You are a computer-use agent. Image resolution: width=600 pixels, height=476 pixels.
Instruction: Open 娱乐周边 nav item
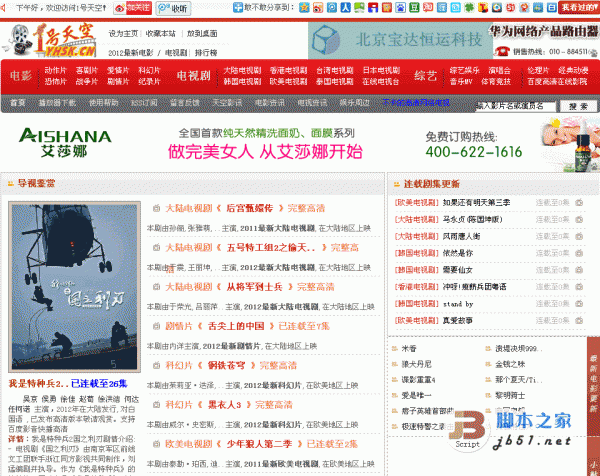pyautogui.click(x=355, y=103)
